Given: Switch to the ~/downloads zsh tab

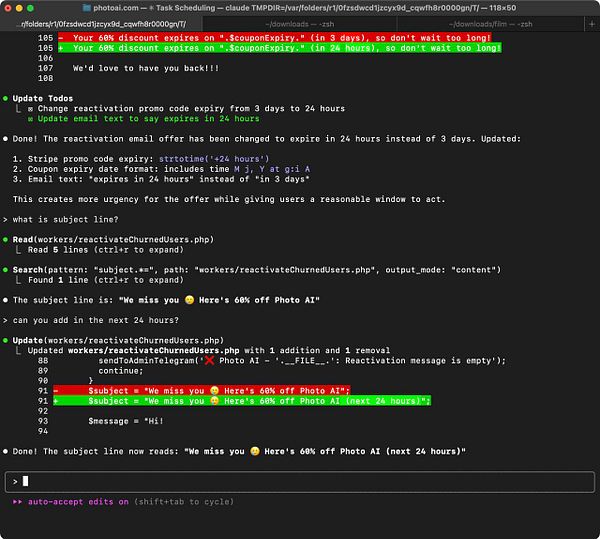Looking at the screenshot, I should (x=300, y=24).
